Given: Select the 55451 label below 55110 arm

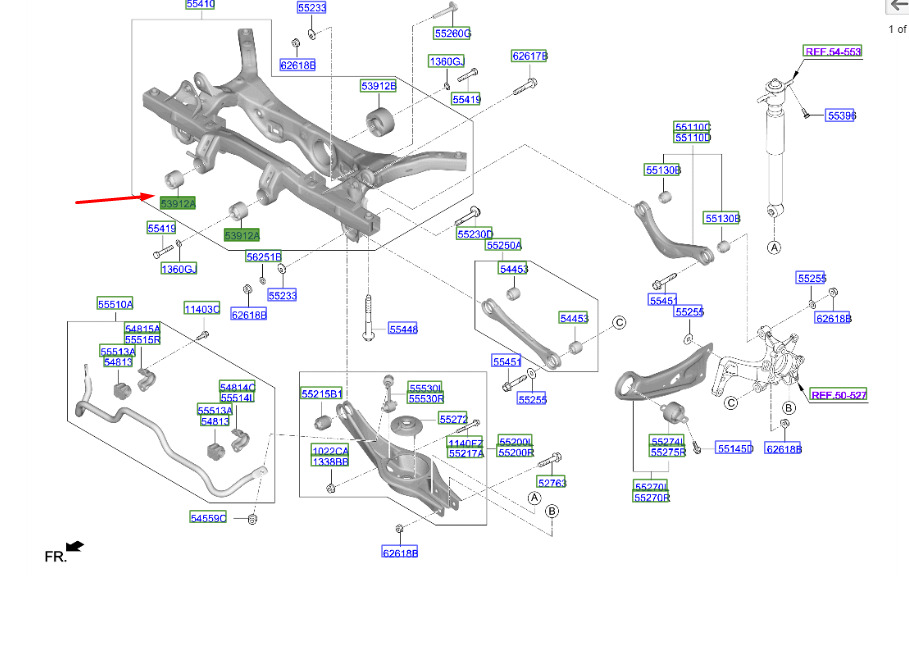Looking at the screenshot, I should point(663,300).
